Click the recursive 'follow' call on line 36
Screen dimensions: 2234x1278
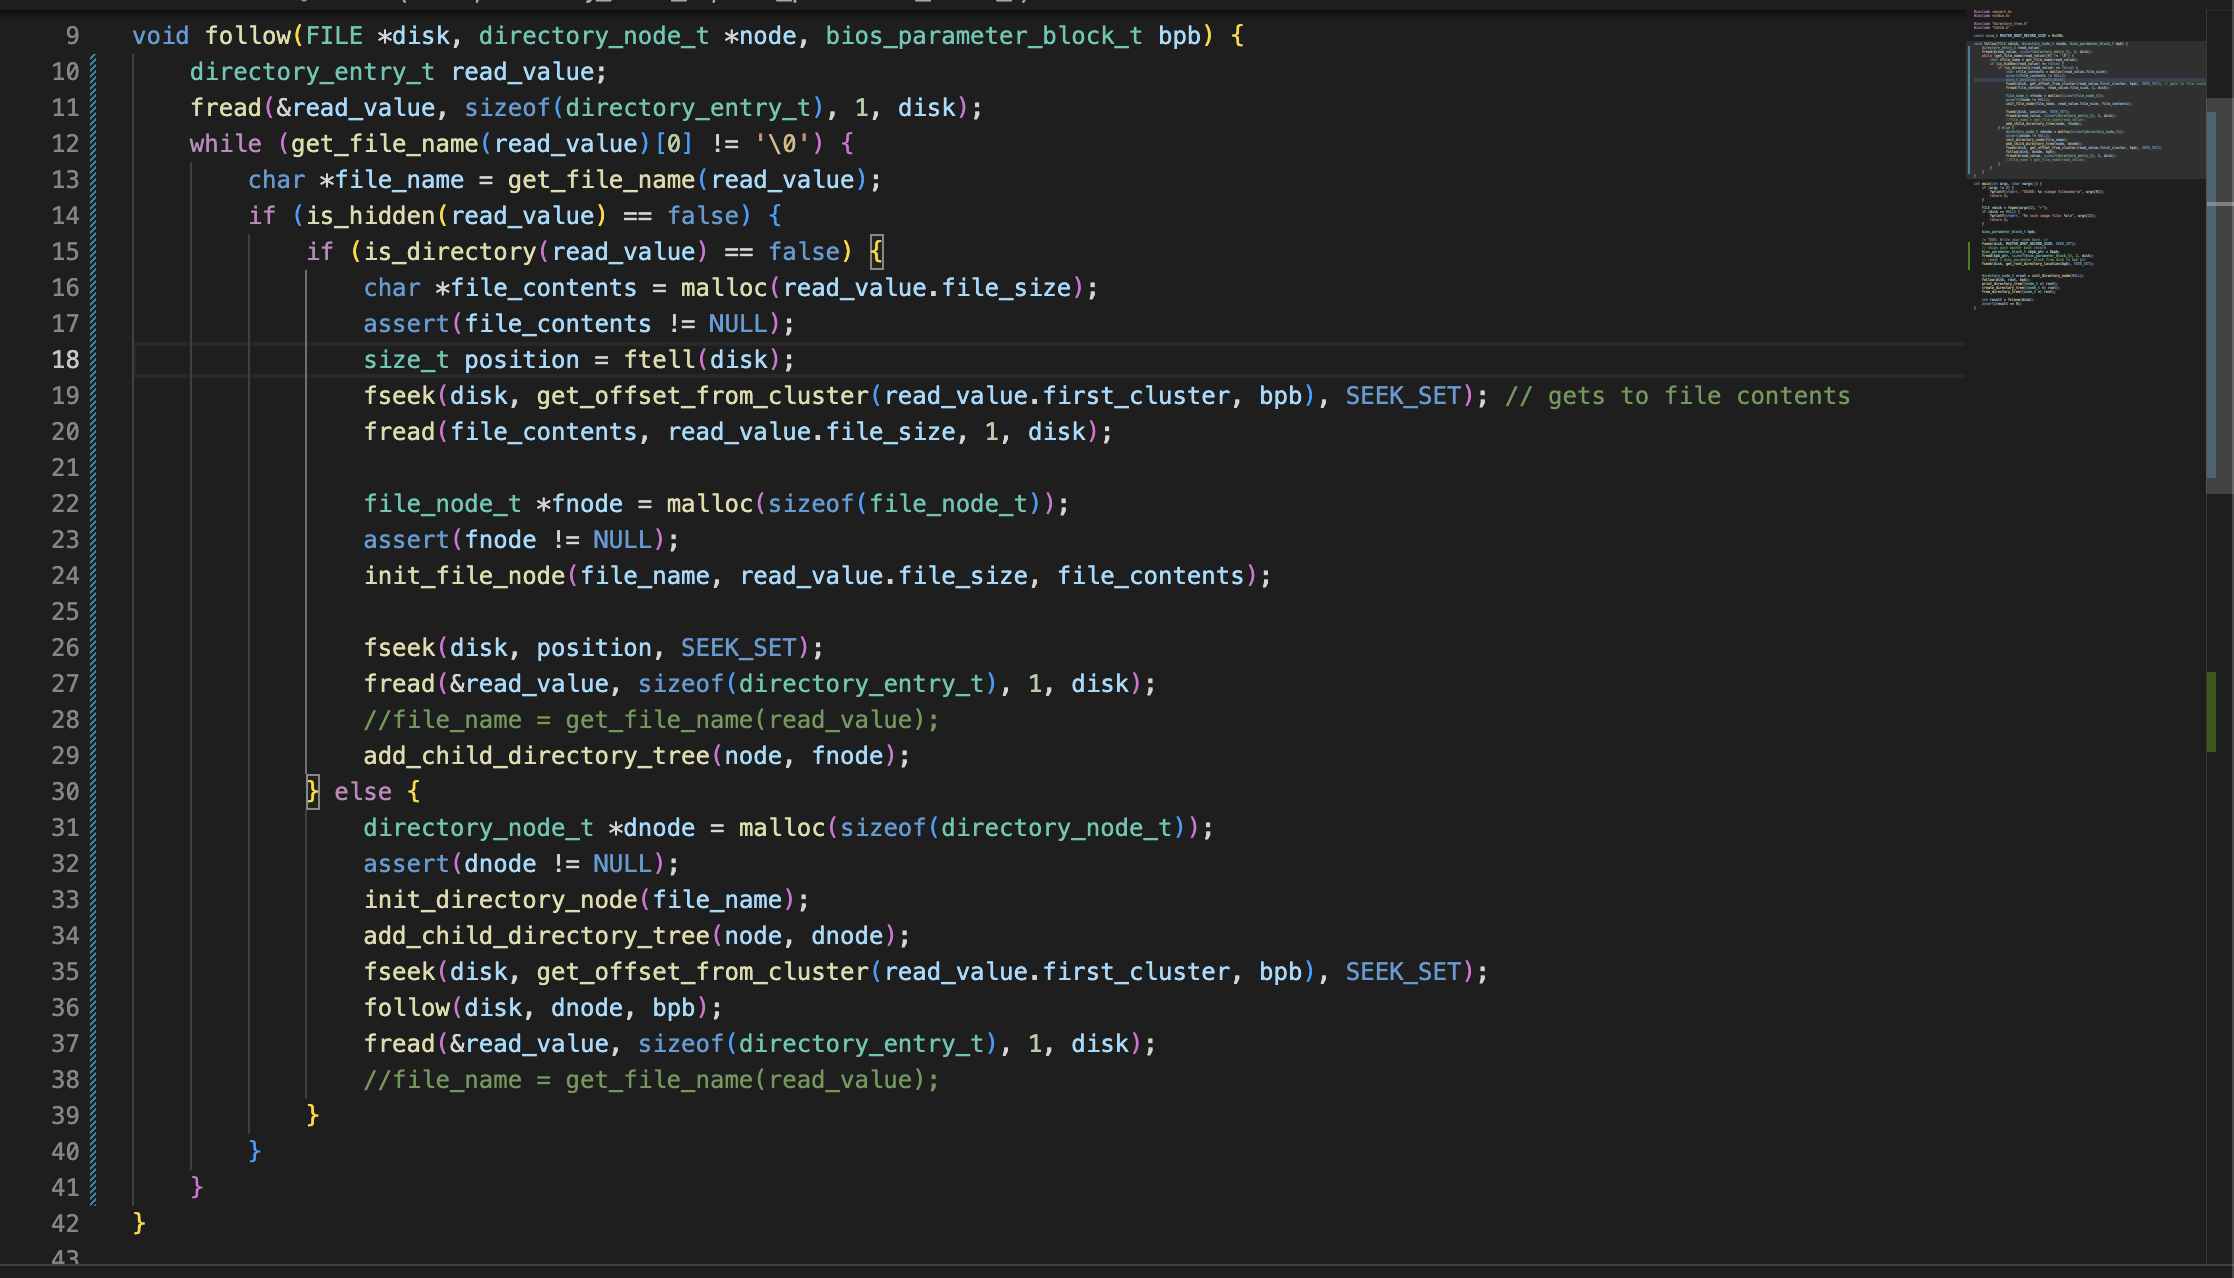point(406,1008)
